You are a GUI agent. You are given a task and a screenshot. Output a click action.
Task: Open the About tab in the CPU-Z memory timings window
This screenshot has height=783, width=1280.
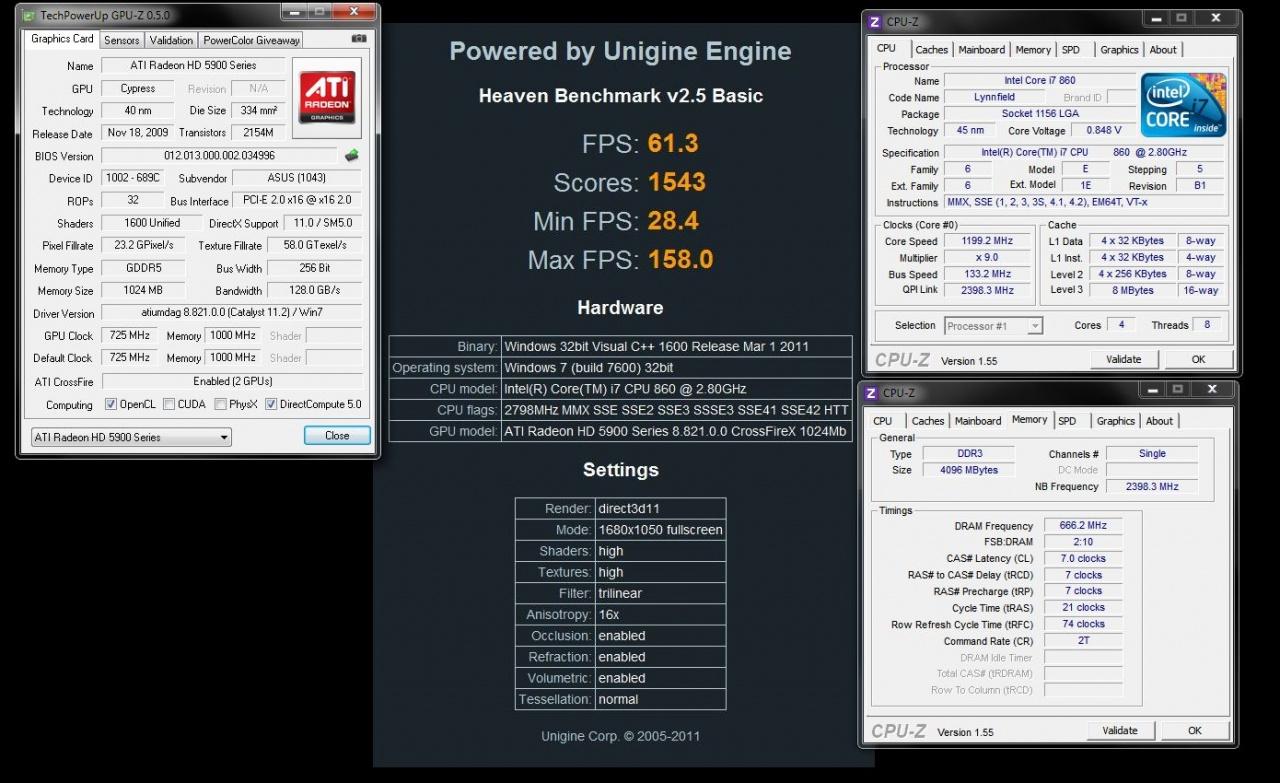pyautogui.click(x=1159, y=421)
